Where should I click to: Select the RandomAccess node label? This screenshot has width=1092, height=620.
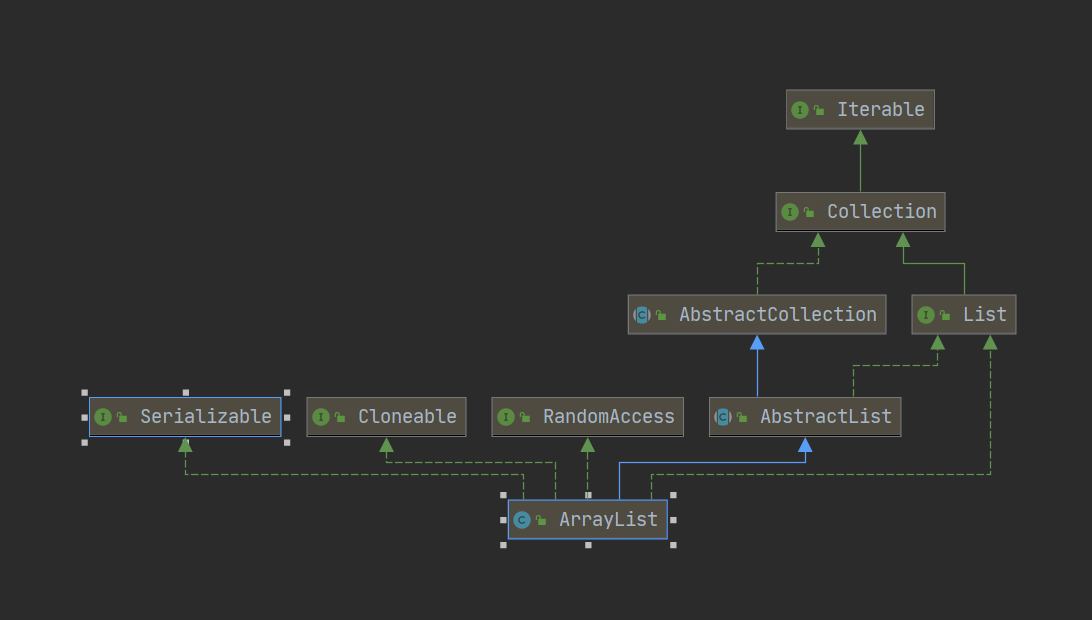point(608,417)
